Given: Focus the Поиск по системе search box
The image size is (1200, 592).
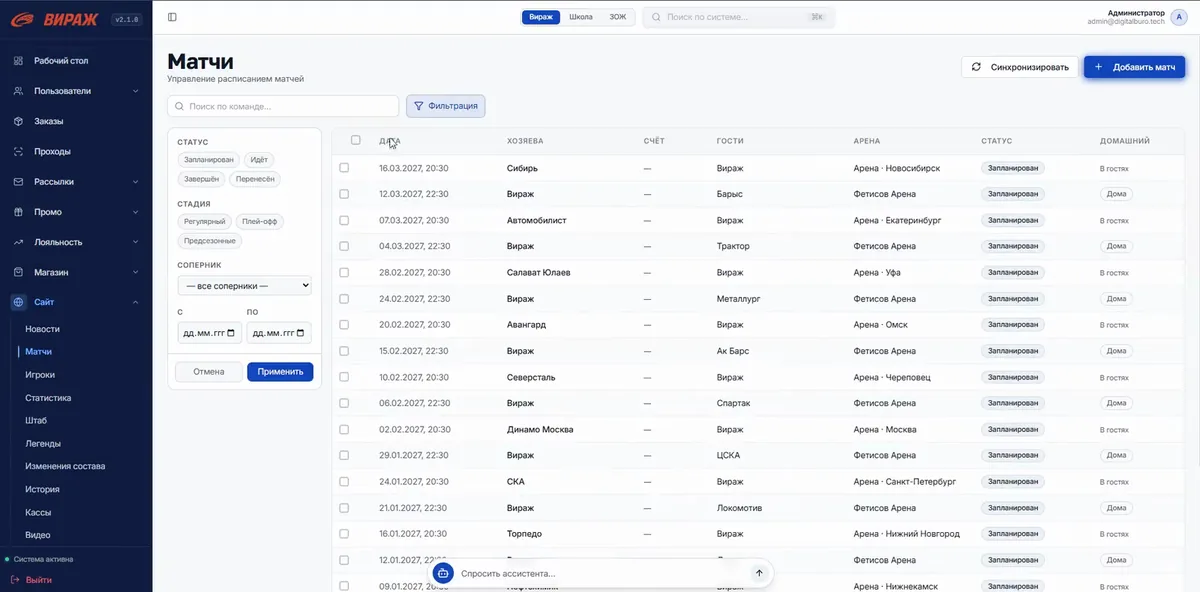Looking at the screenshot, I should 738,17.
